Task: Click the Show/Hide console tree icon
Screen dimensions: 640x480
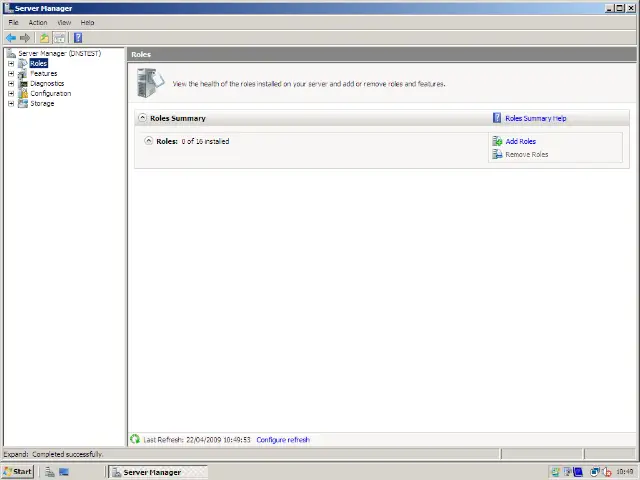Action: (x=59, y=38)
